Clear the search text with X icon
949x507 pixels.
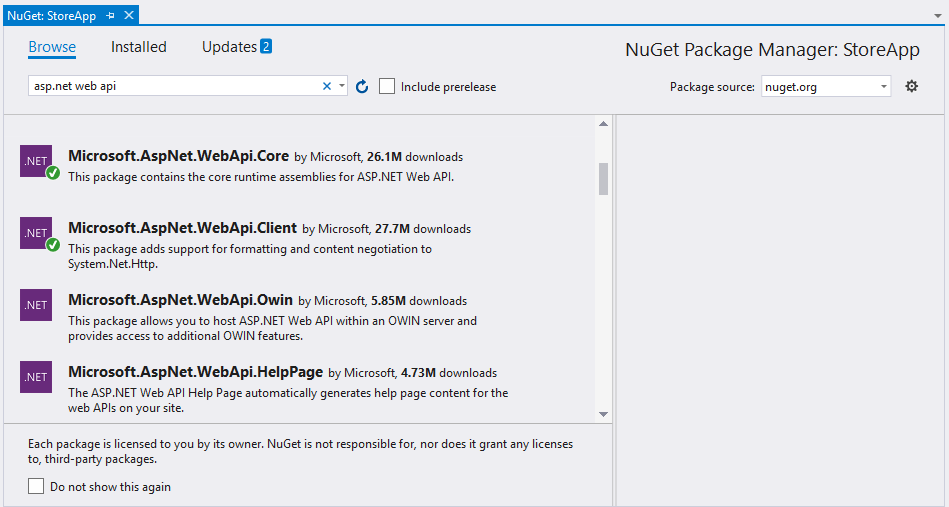coord(326,87)
